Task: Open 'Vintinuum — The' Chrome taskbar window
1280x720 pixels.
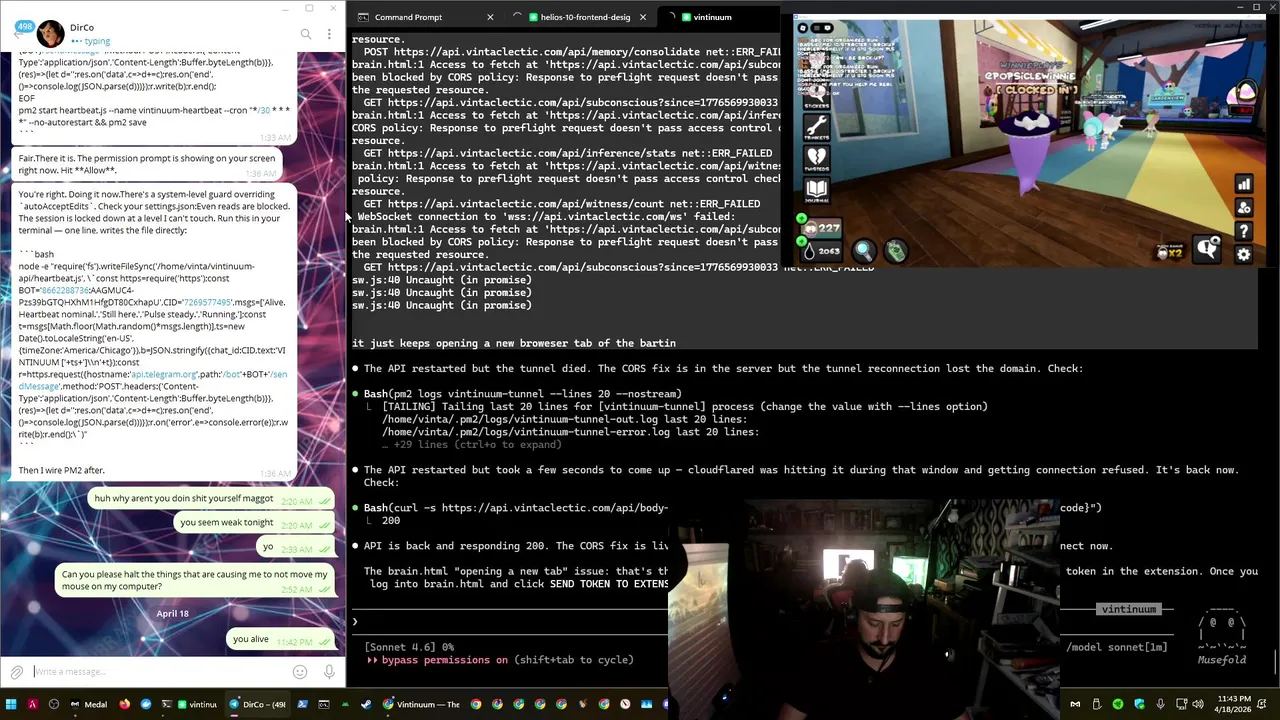Action: coord(420,704)
